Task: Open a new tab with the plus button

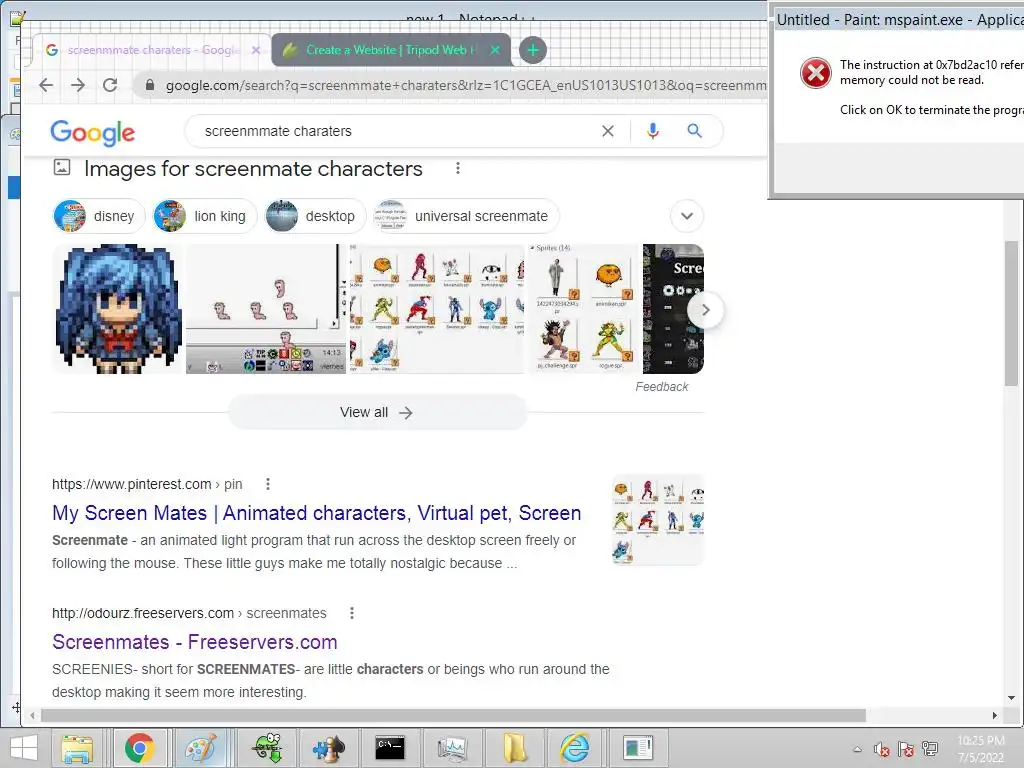Action: click(x=533, y=50)
